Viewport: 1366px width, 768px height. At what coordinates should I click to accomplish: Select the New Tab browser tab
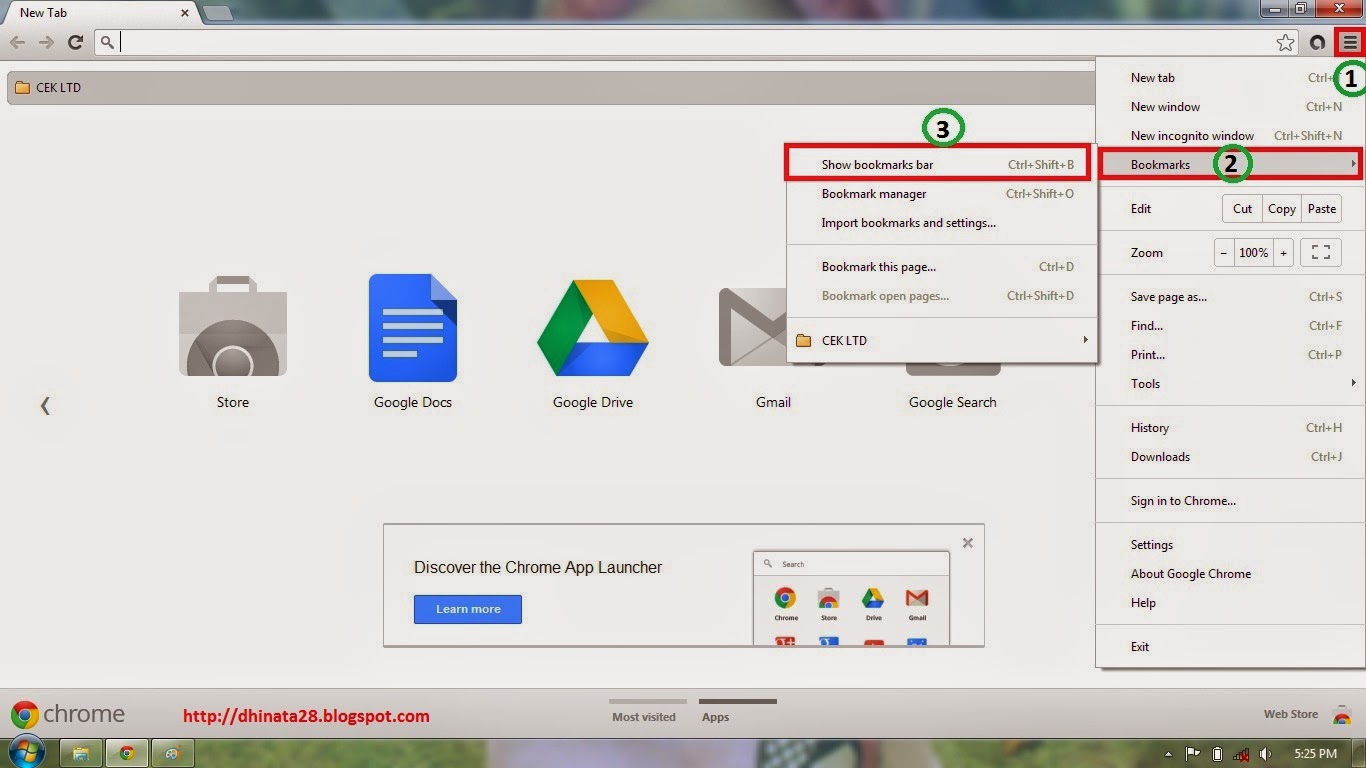click(x=98, y=13)
